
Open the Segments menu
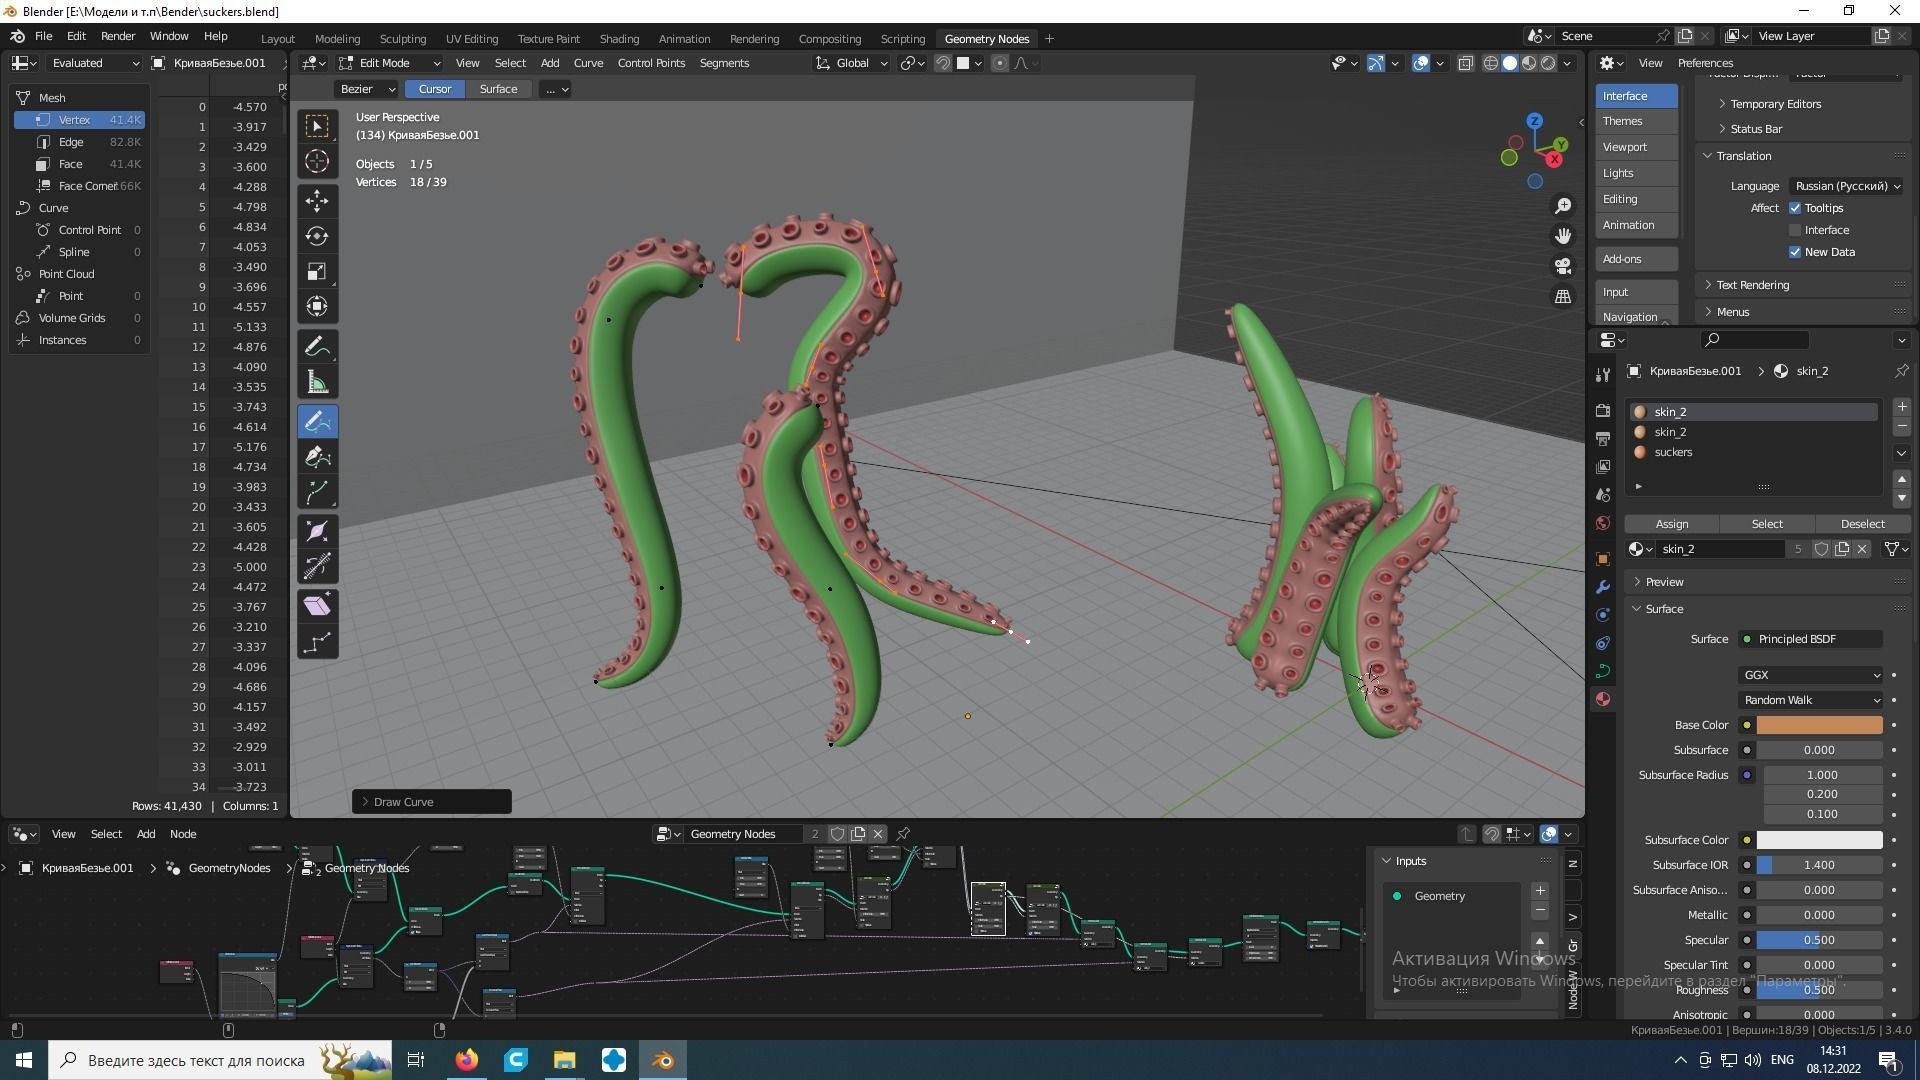(x=724, y=63)
